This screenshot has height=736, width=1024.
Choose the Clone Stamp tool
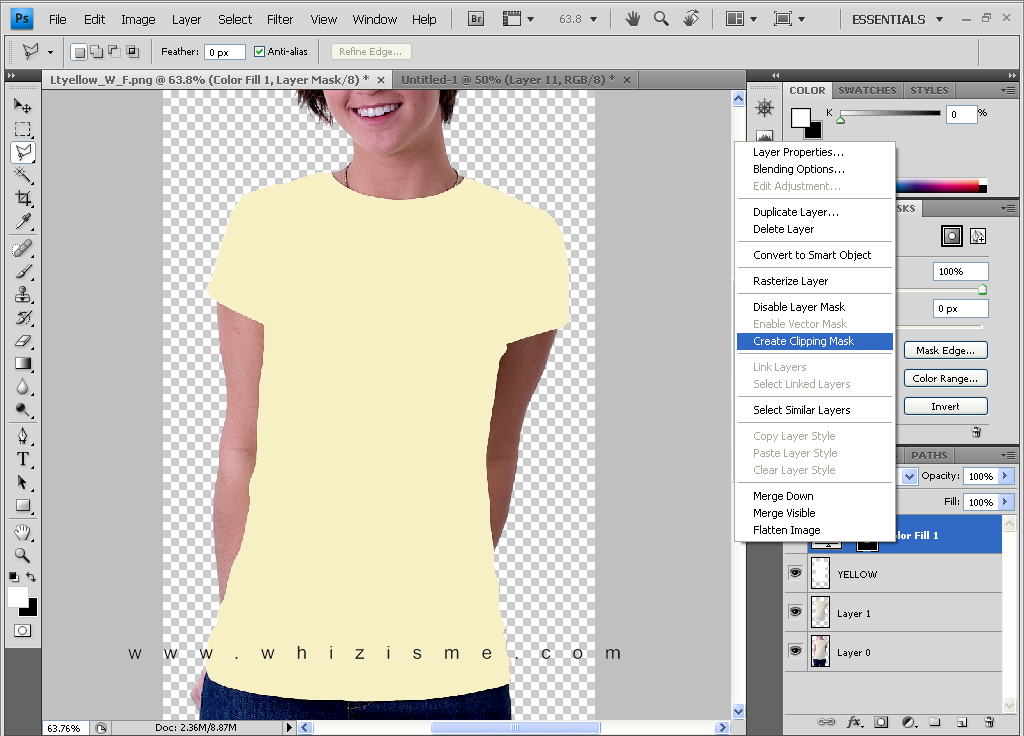click(x=22, y=294)
